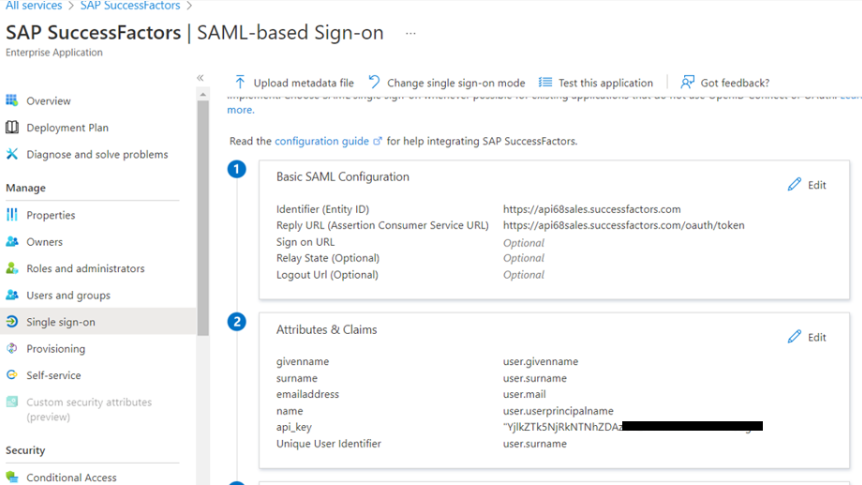This screenshot has width=862, height=485.
Task: Go to Self-service
Action: tap(53, 376)
